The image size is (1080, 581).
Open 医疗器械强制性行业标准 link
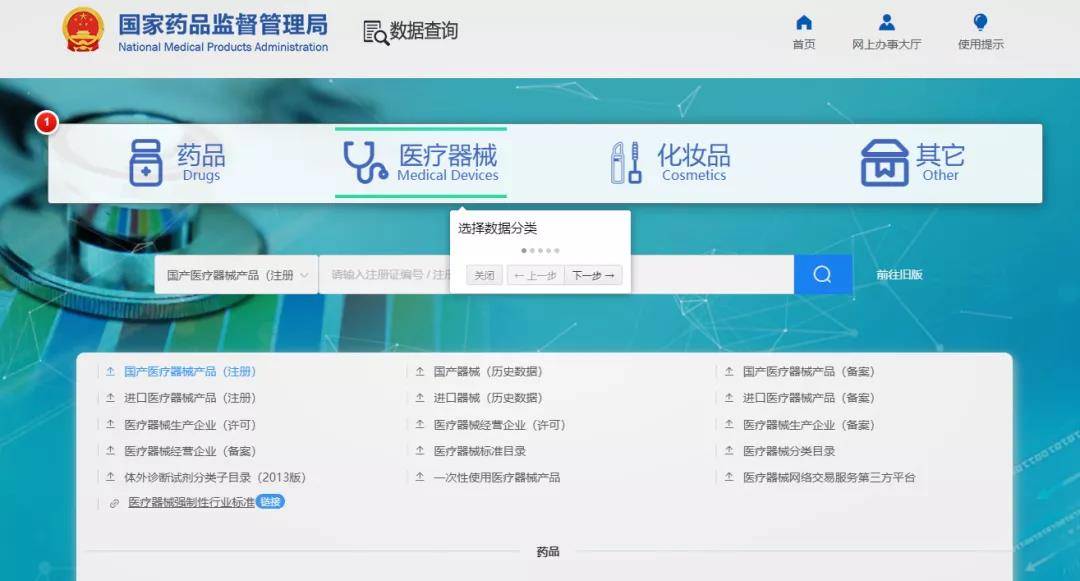click(x=191, y=503)
